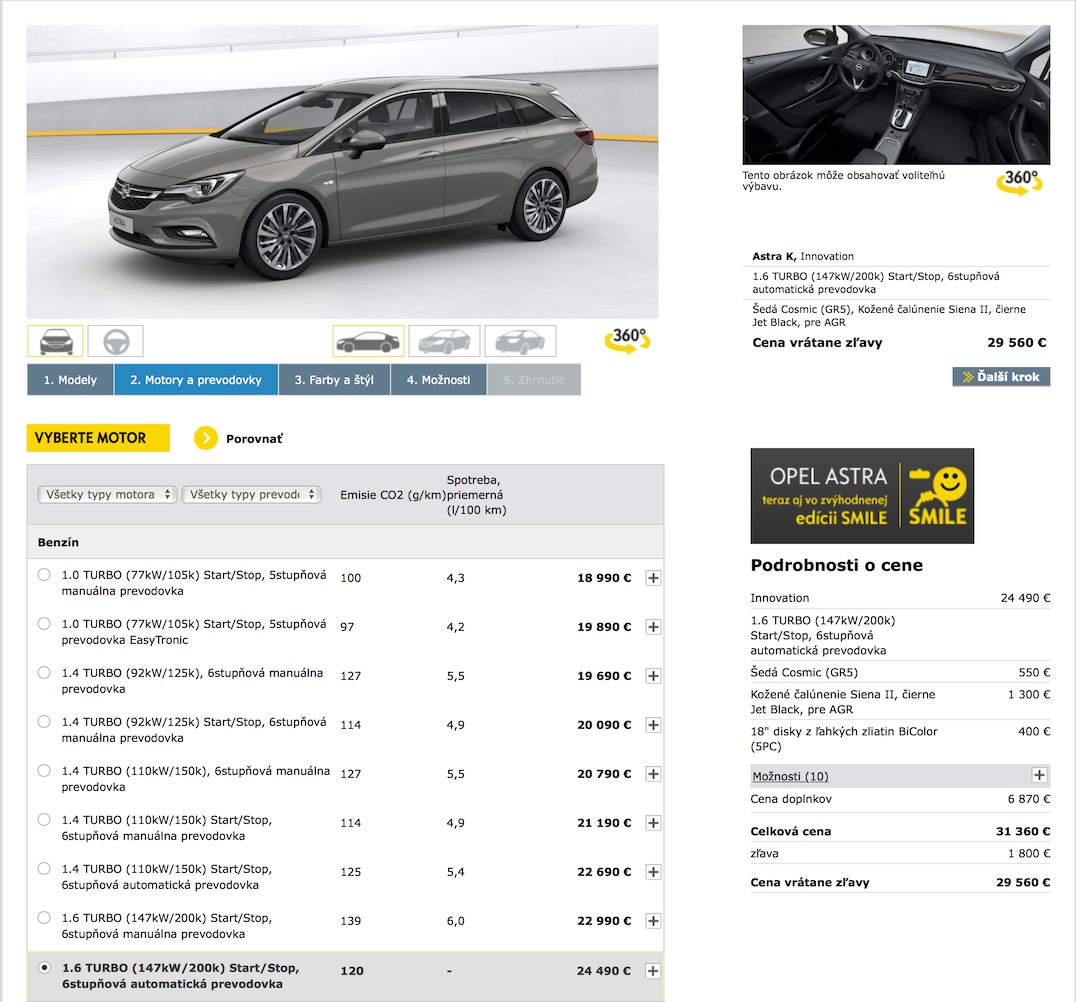Choose 1.4 TURBO (110kW/150k) automatic engine
Screen dimensions: 1076x1002
point(44,869)
